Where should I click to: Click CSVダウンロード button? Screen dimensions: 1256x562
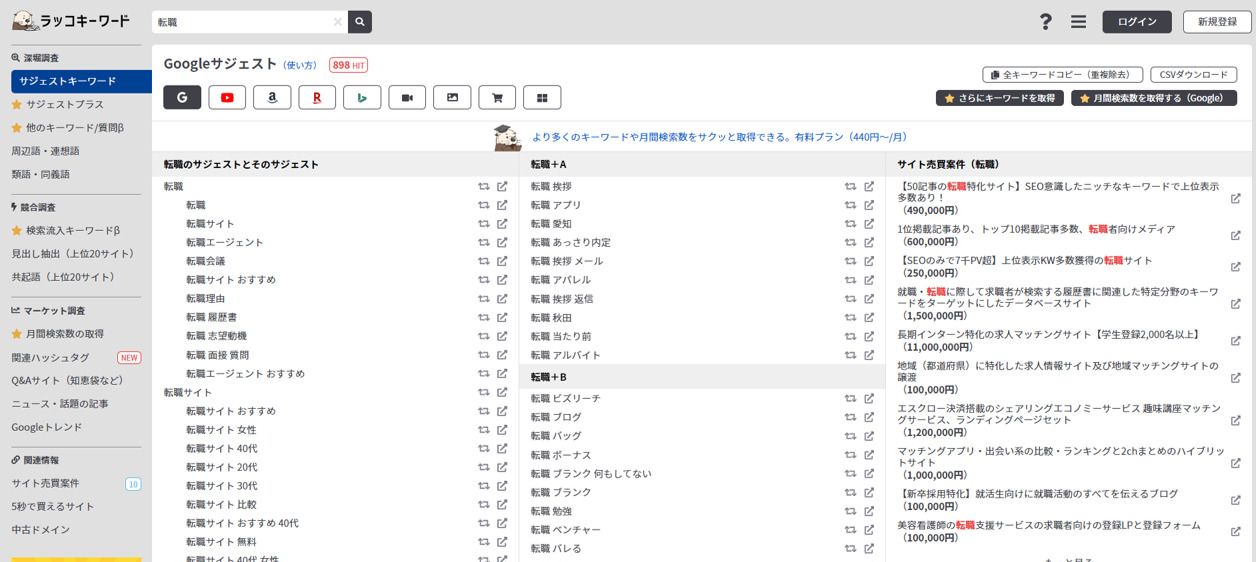point(1193,75)
